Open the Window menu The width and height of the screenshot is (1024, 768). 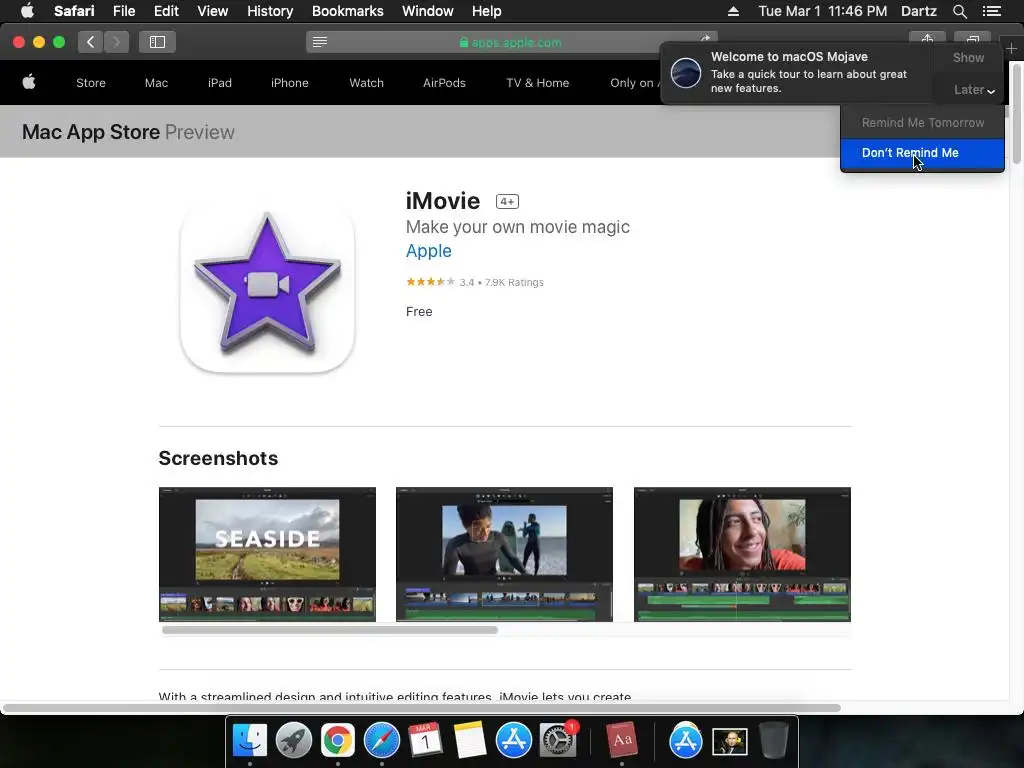[427, 11]
